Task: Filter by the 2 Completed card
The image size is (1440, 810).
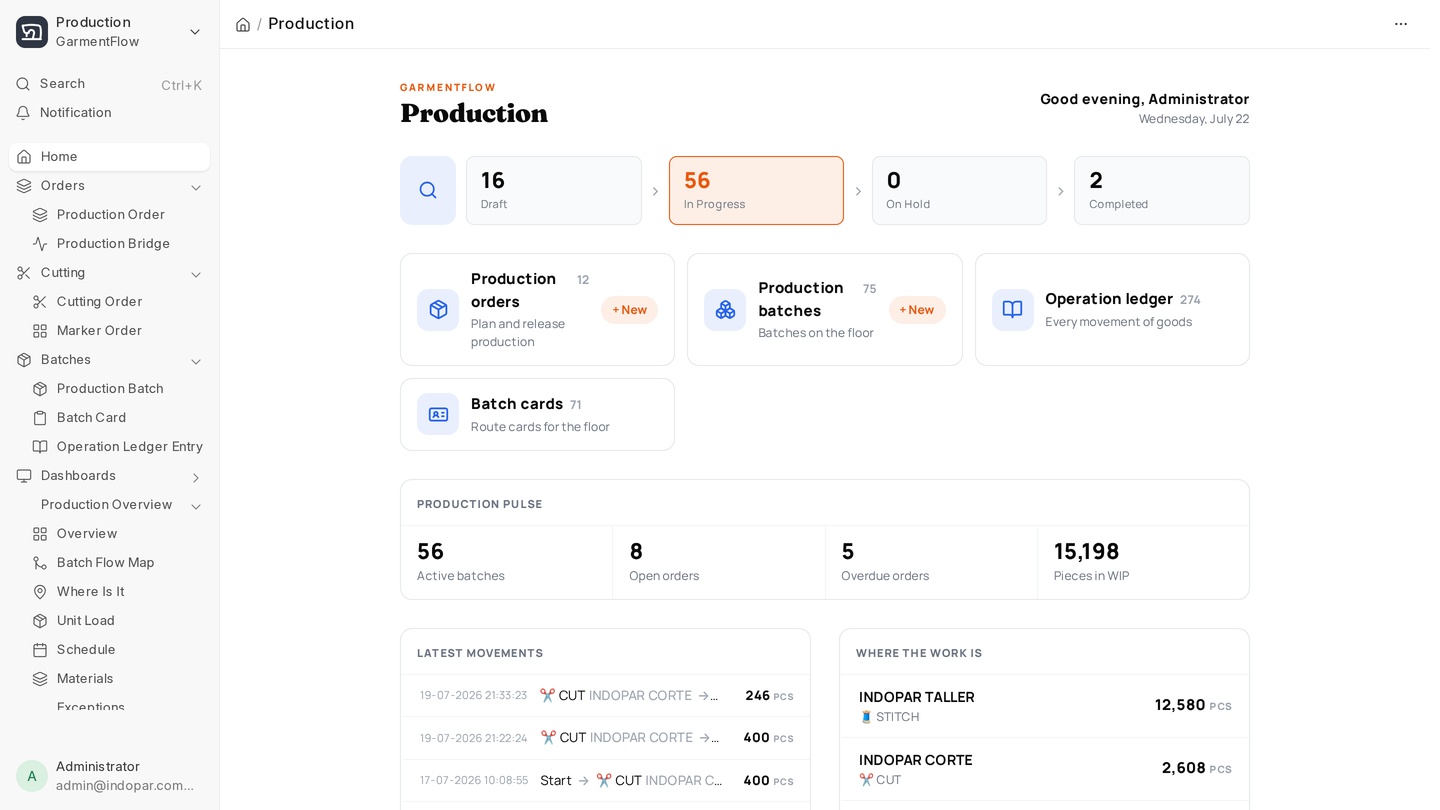Action: tap(1162, 190)
